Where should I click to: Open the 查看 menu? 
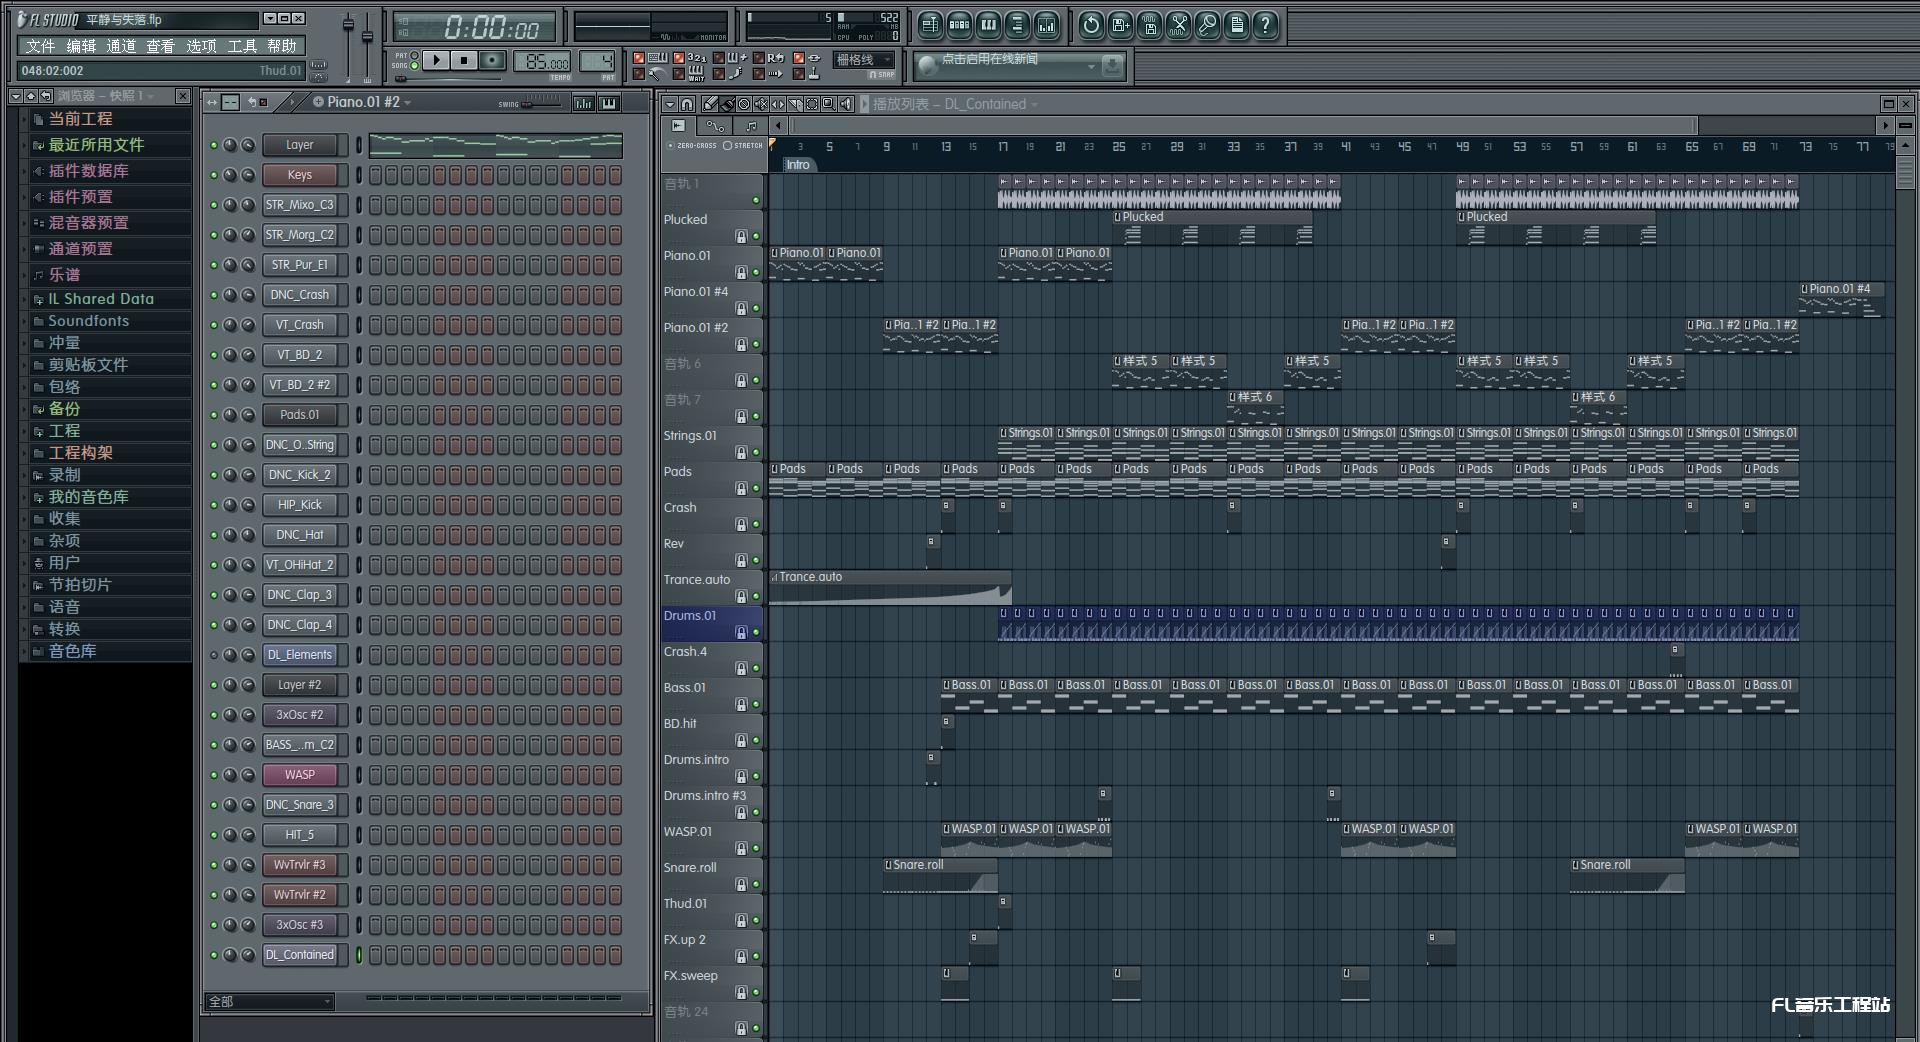click(x=161, y=46)
